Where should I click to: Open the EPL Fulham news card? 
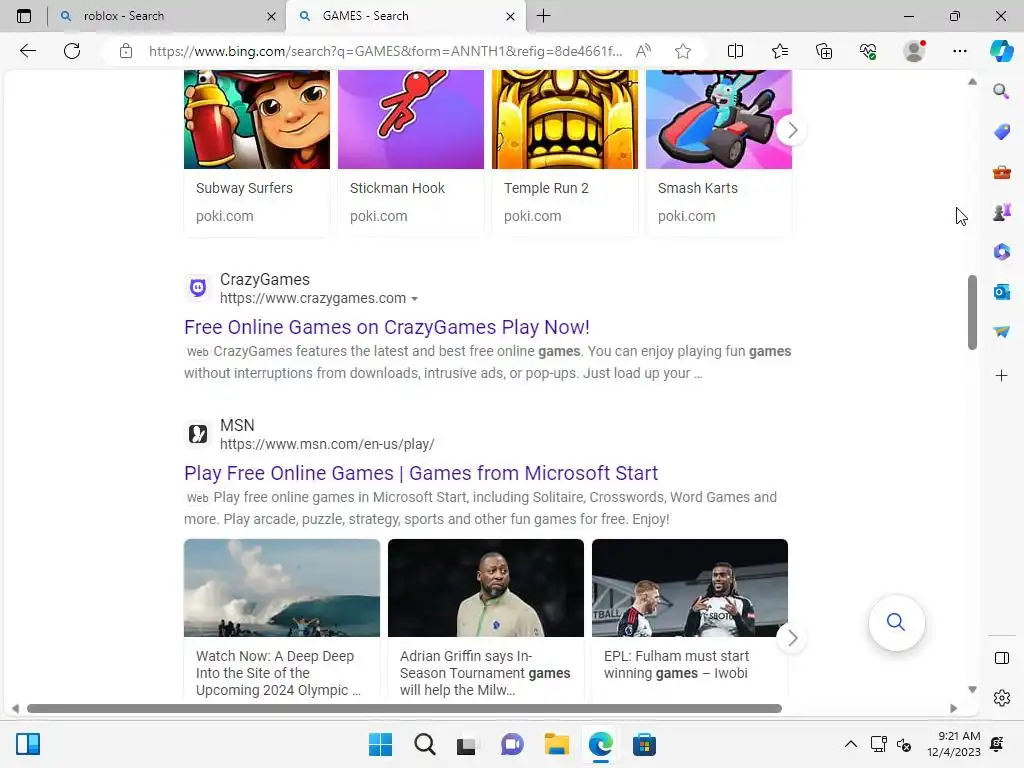coord(690,619)
